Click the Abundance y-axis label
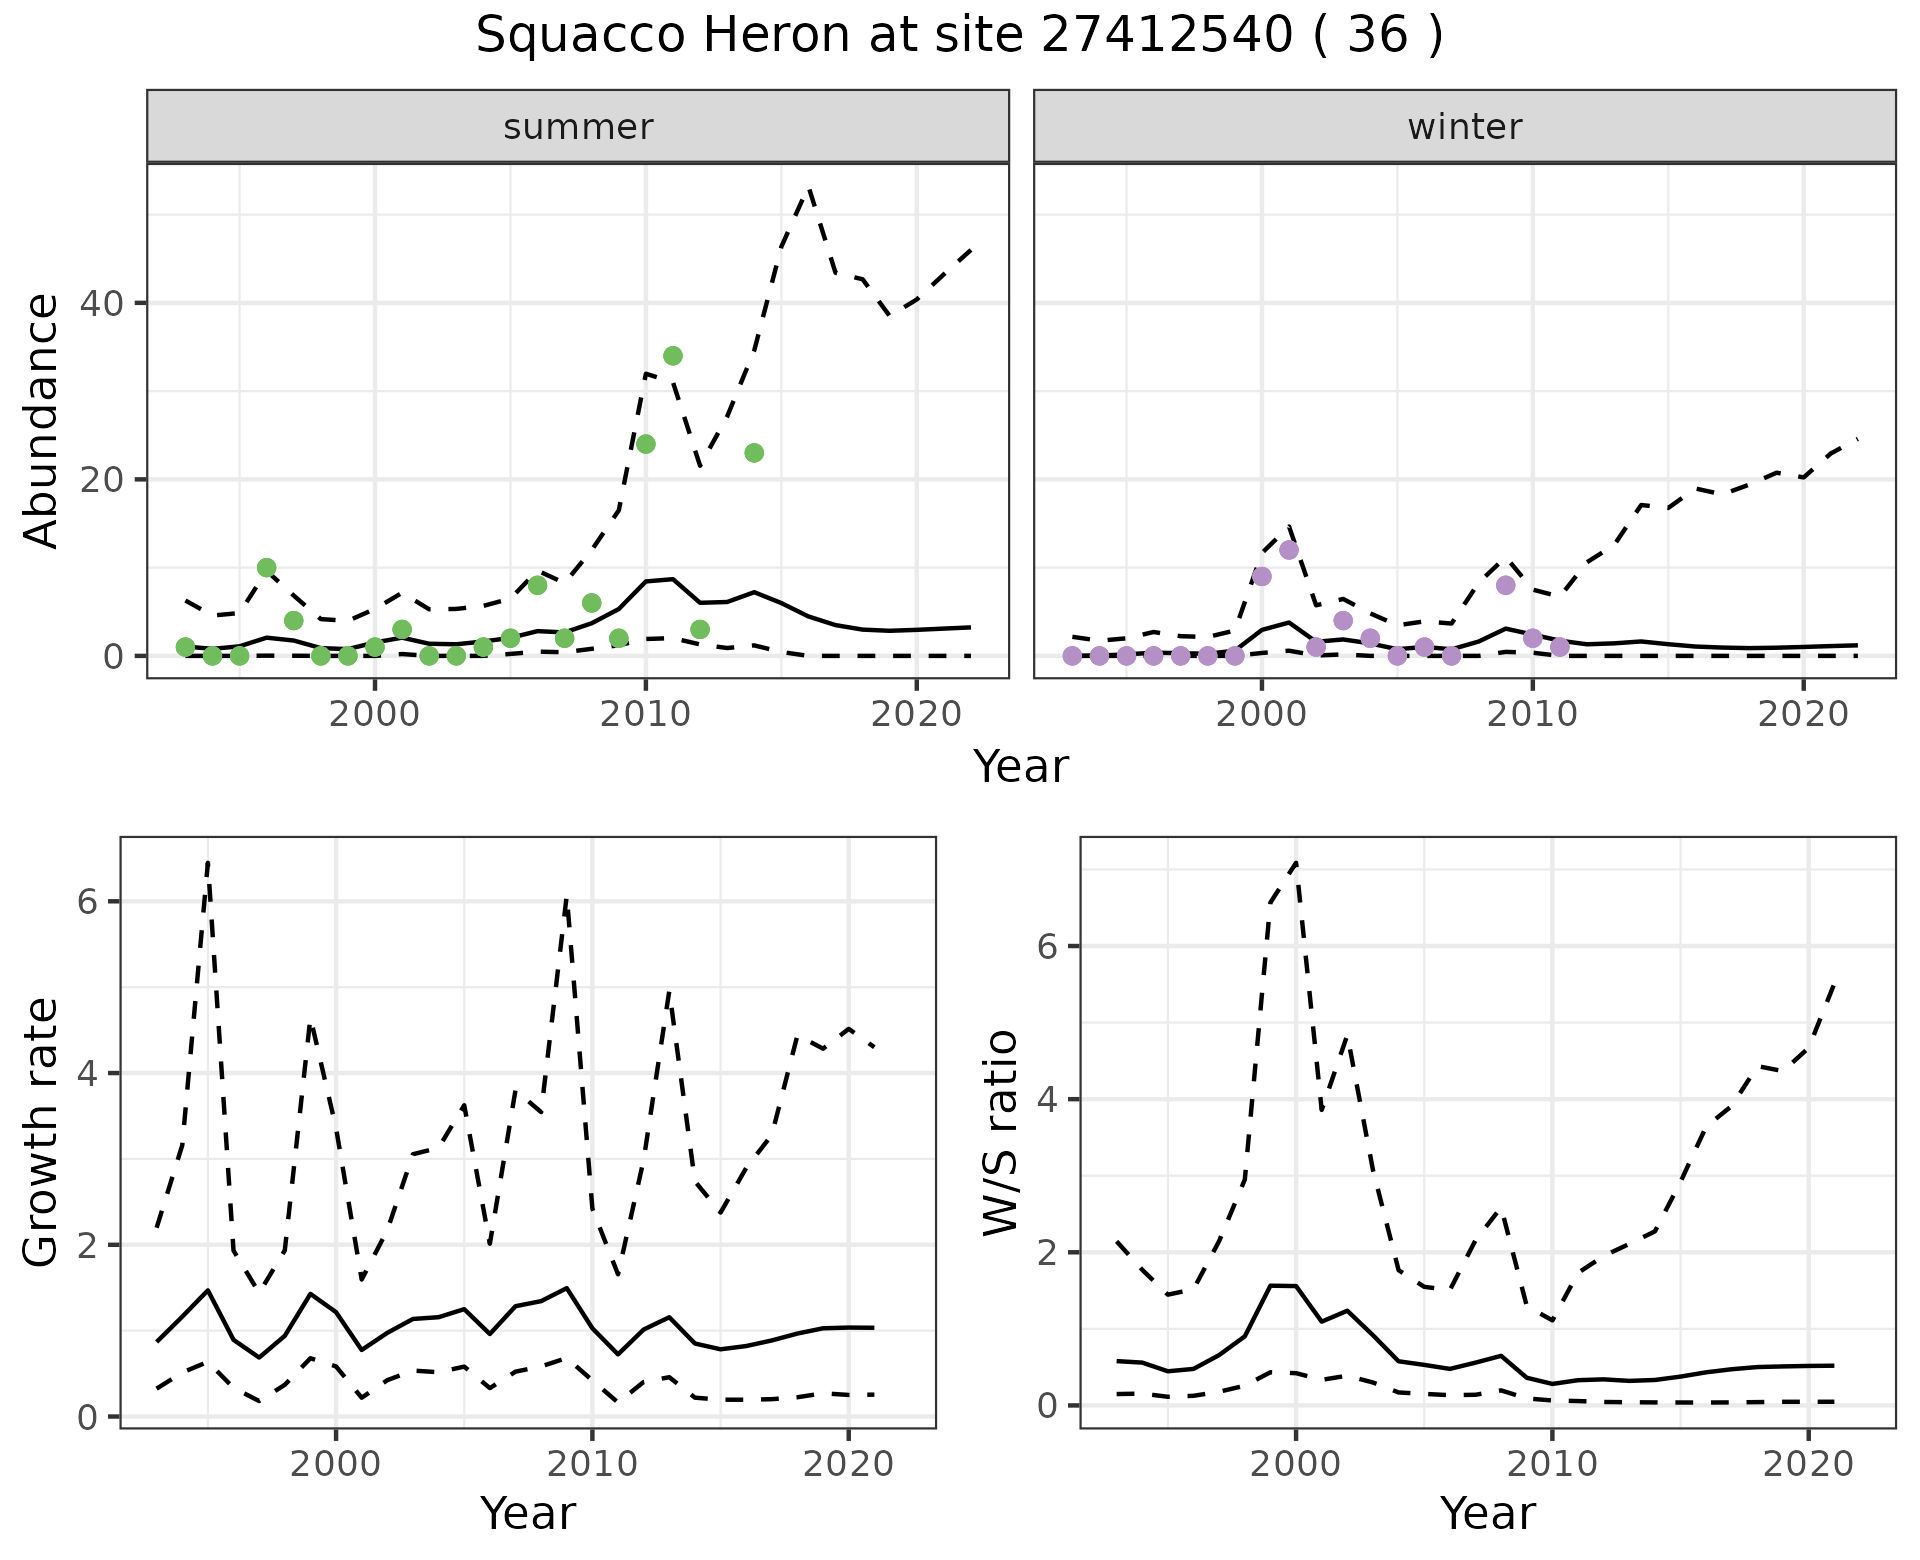Screen dimensions: 1920x1560 (42, 421)
